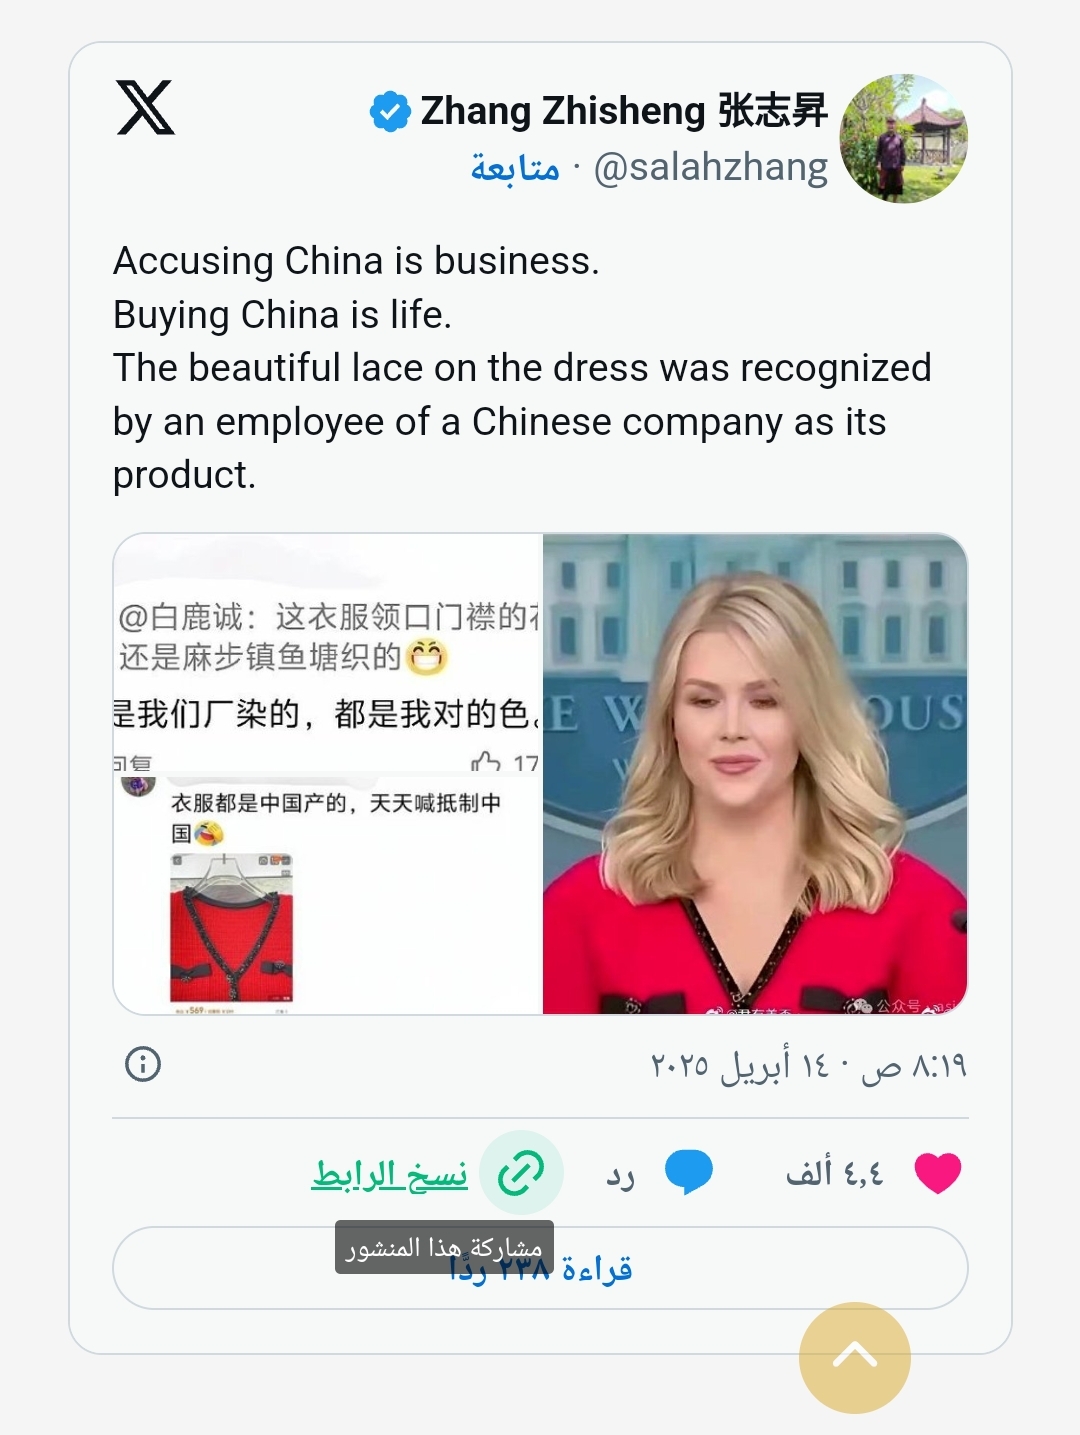Viewport: 1080px width, 1435px height.
Task: Open Zhang Zhisheng's profile picture
Action: [904, 138]
